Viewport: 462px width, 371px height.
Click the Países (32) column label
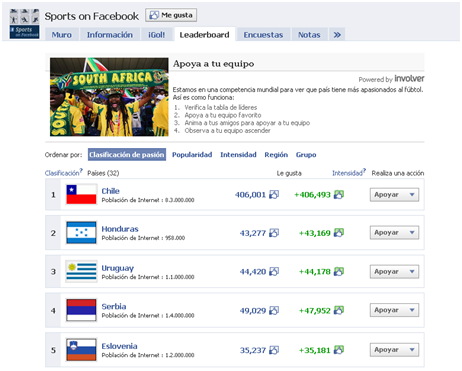pos(103,173)
